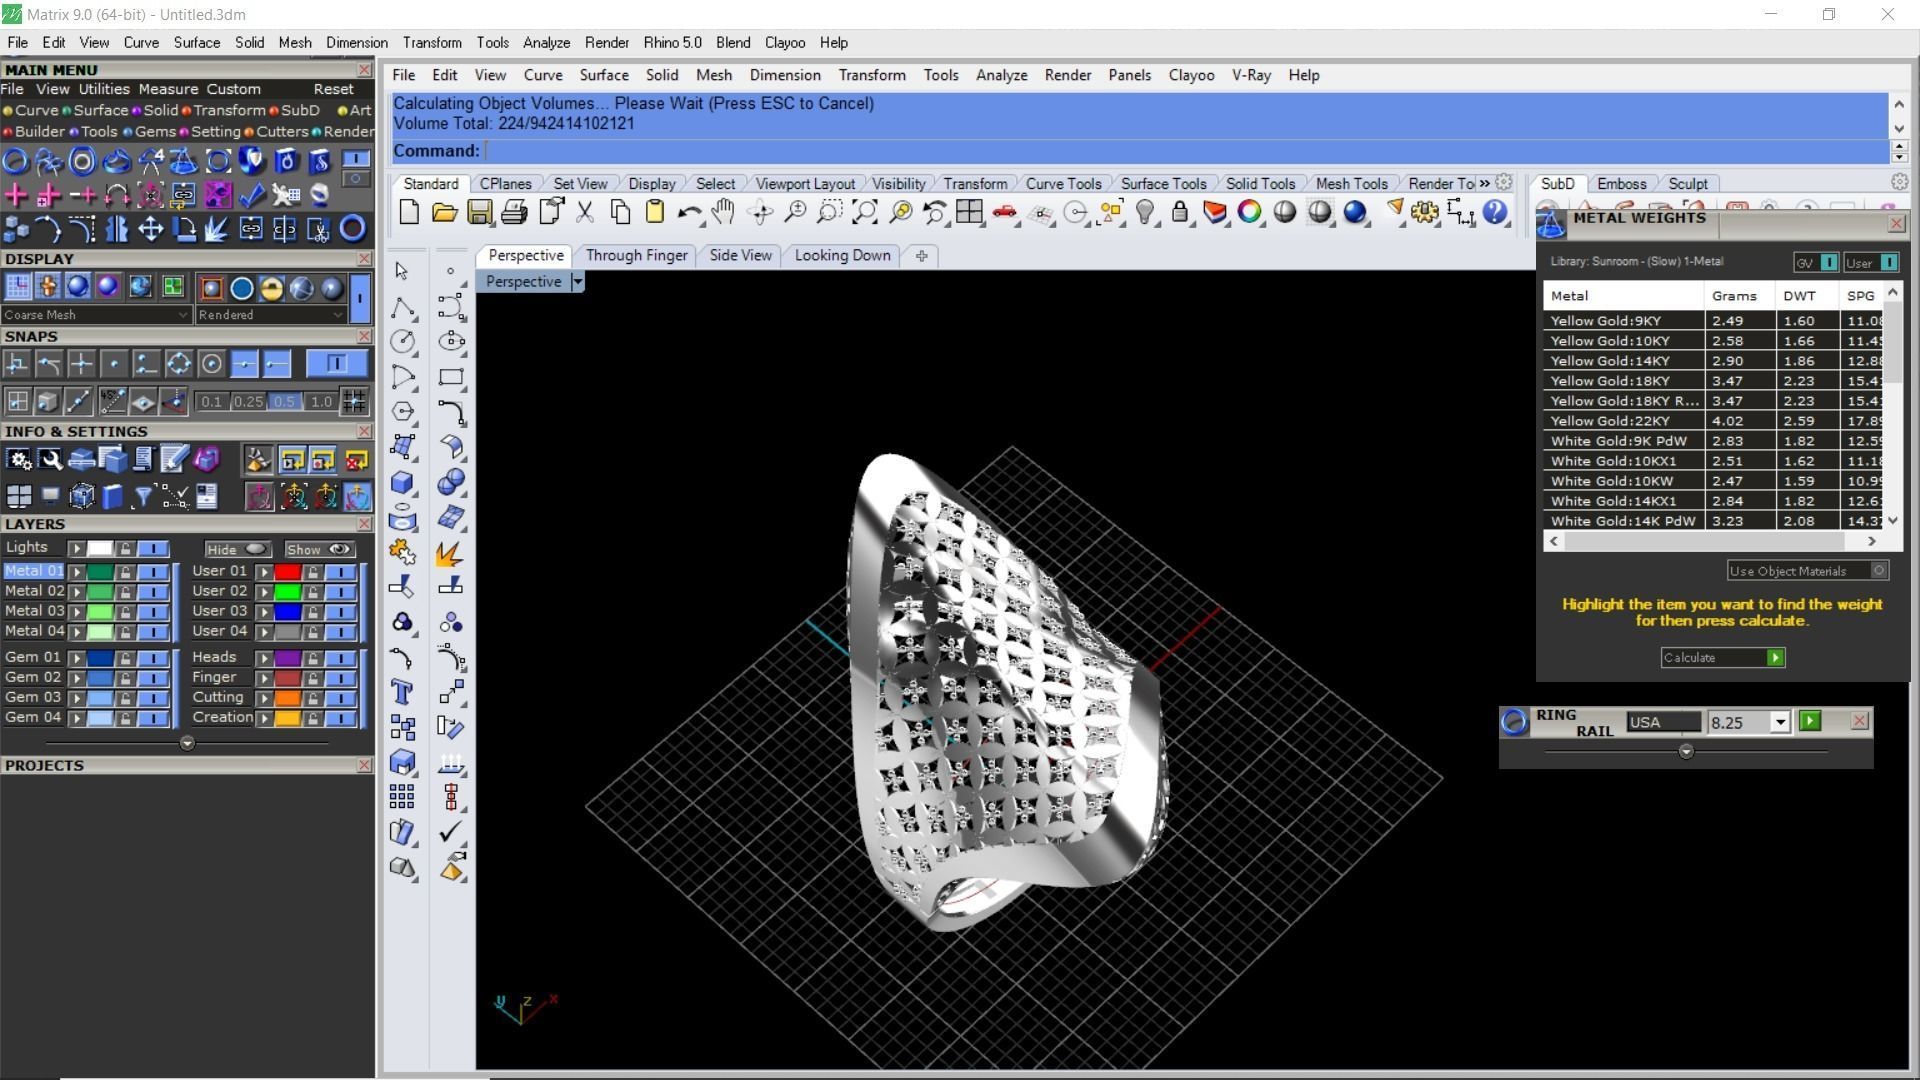1920x1080 pixels.
Task: Switch to Through Finger viewport tab
Action: pos(637,255)
